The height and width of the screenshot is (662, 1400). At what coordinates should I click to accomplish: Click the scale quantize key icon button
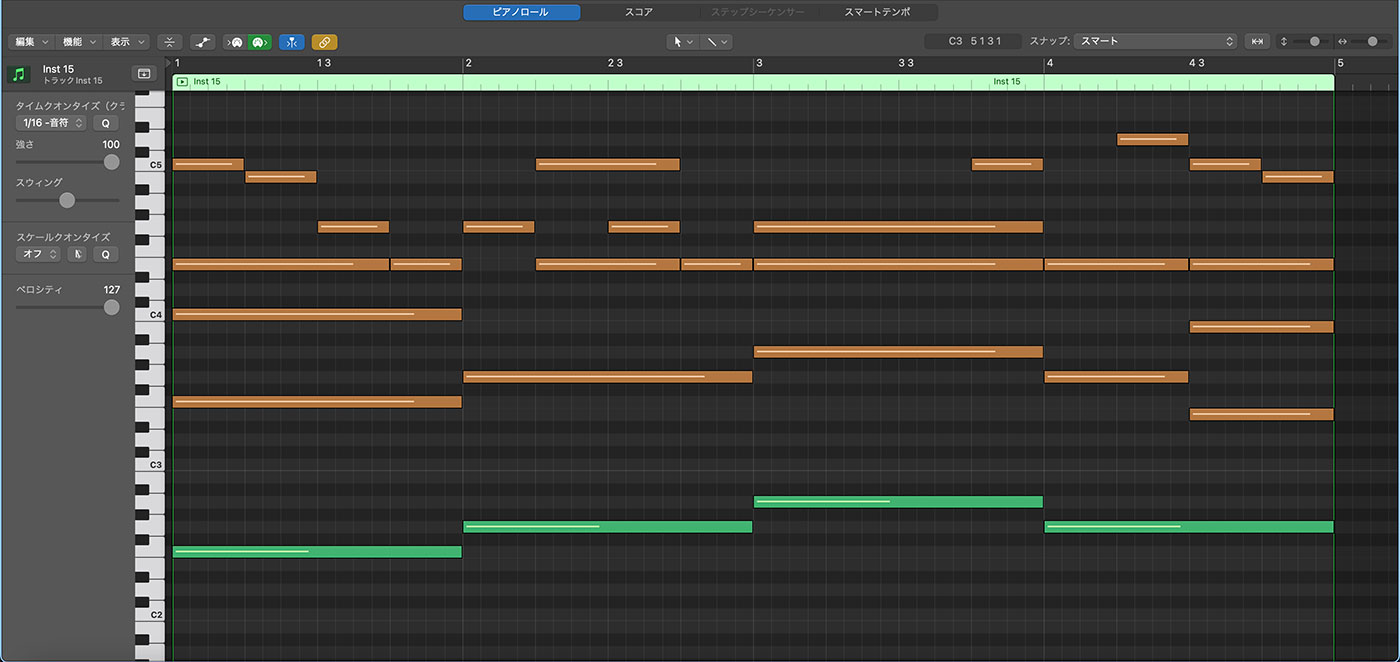[x=77, y=254]
